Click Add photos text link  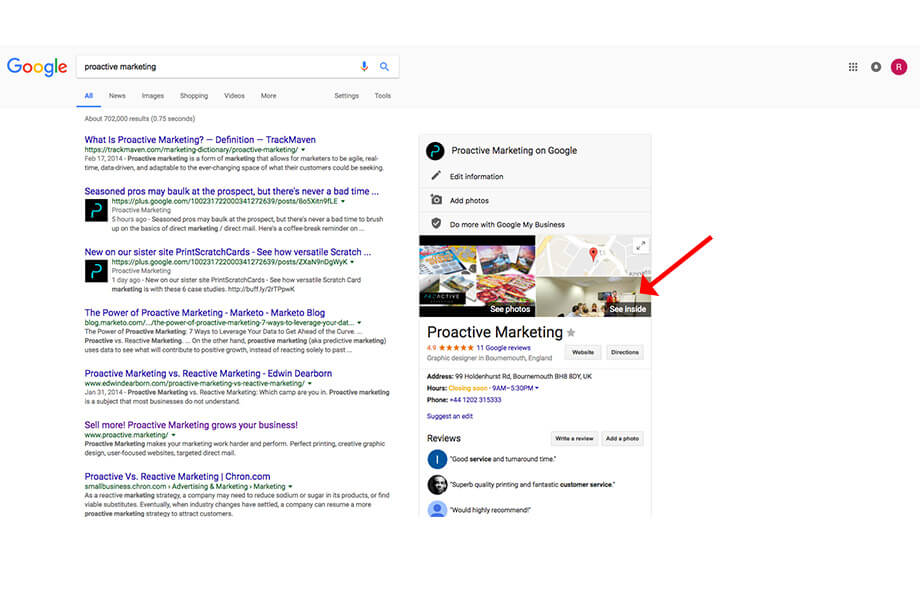click(469, 200)
